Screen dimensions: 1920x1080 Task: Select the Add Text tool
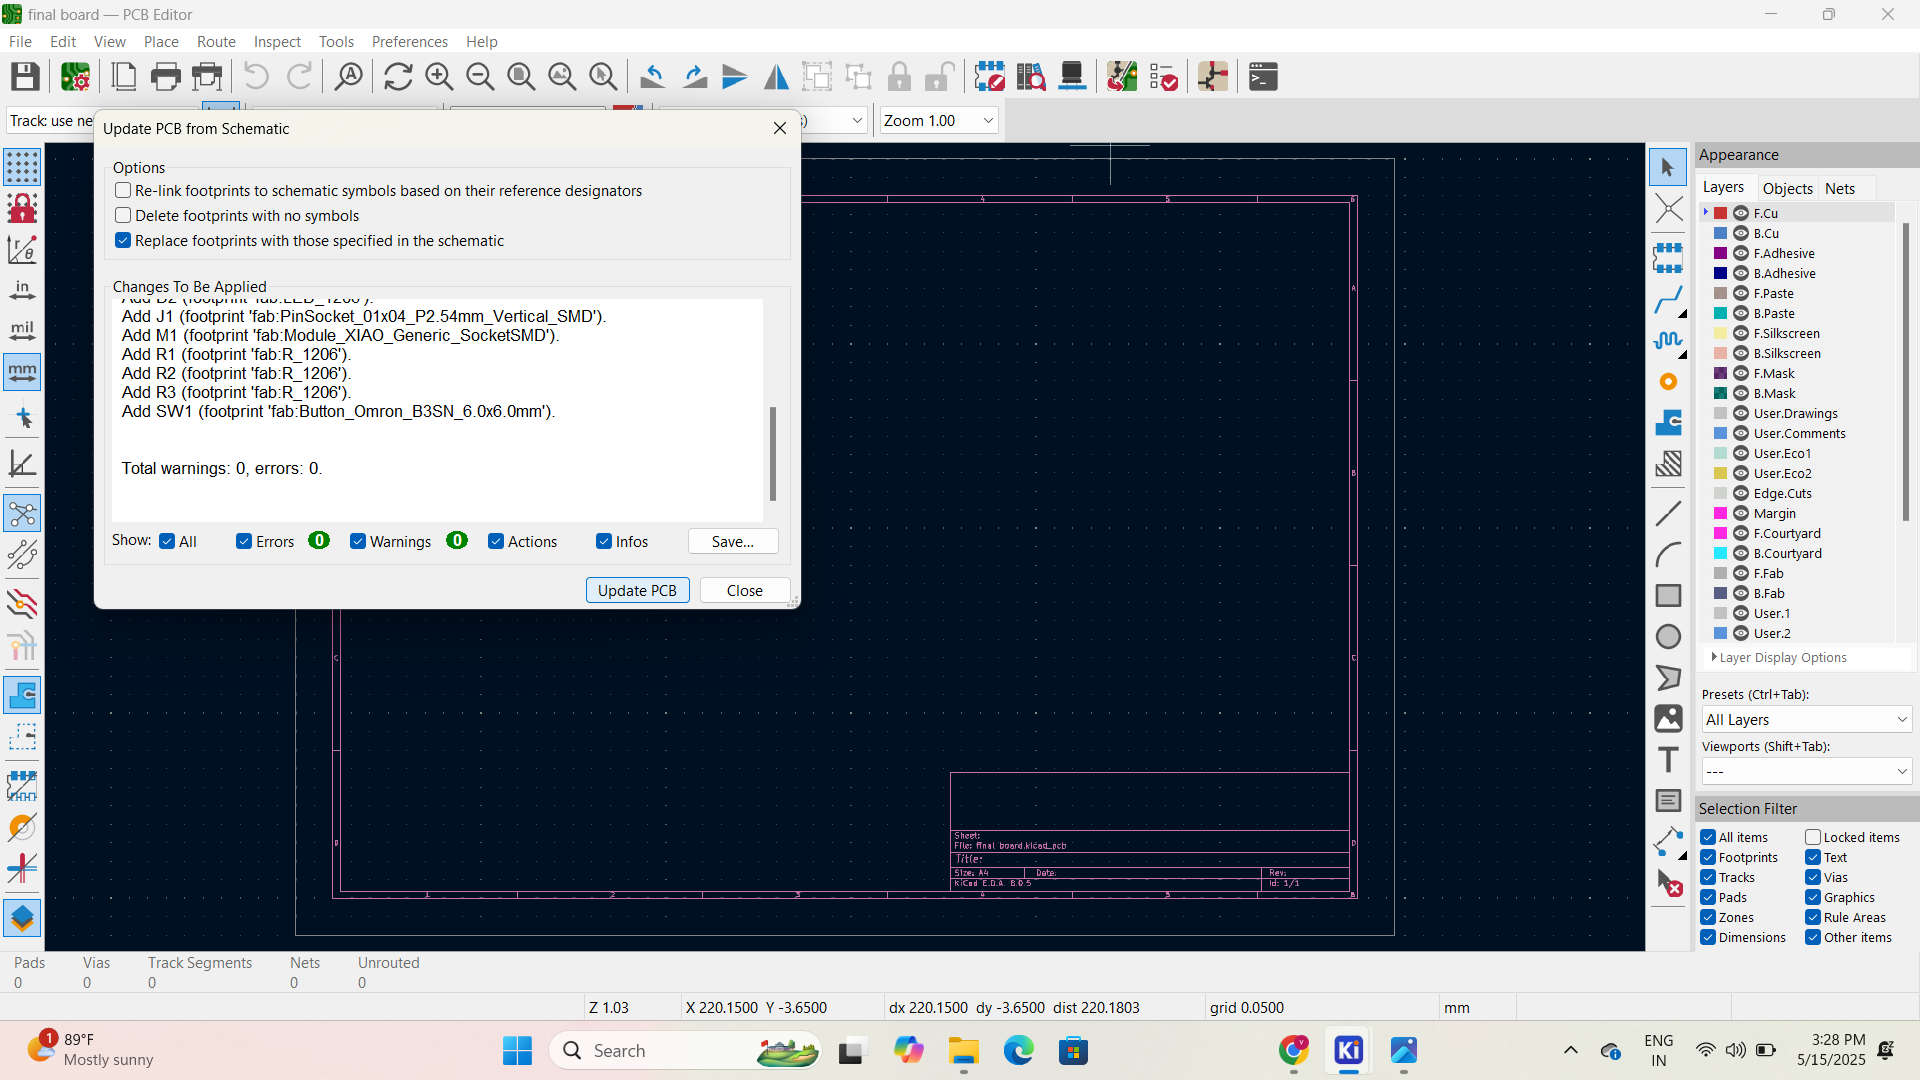(1668, 759)
